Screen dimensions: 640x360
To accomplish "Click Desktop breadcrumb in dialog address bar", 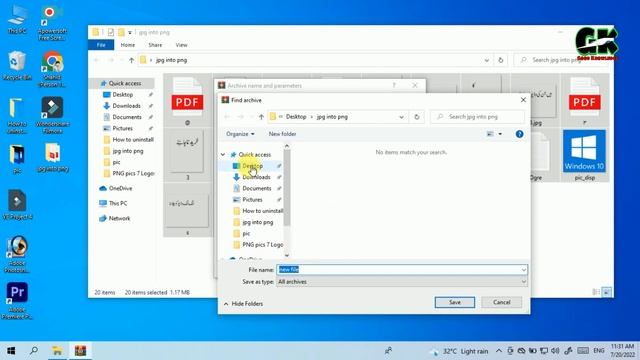I will pos(296,117).
